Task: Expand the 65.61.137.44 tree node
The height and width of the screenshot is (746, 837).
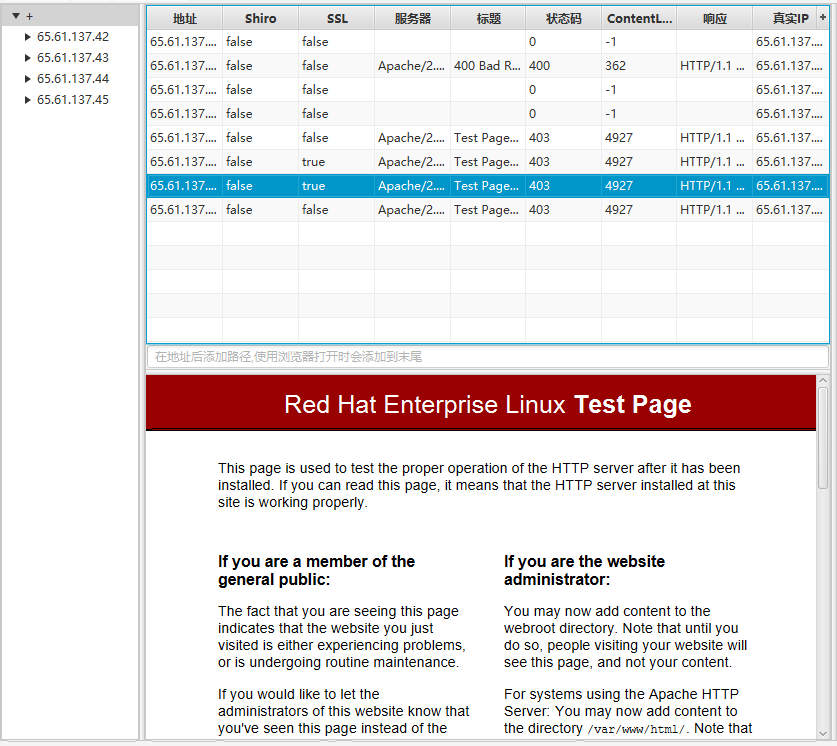Action: pyautogui.click(x=27, y=79)
